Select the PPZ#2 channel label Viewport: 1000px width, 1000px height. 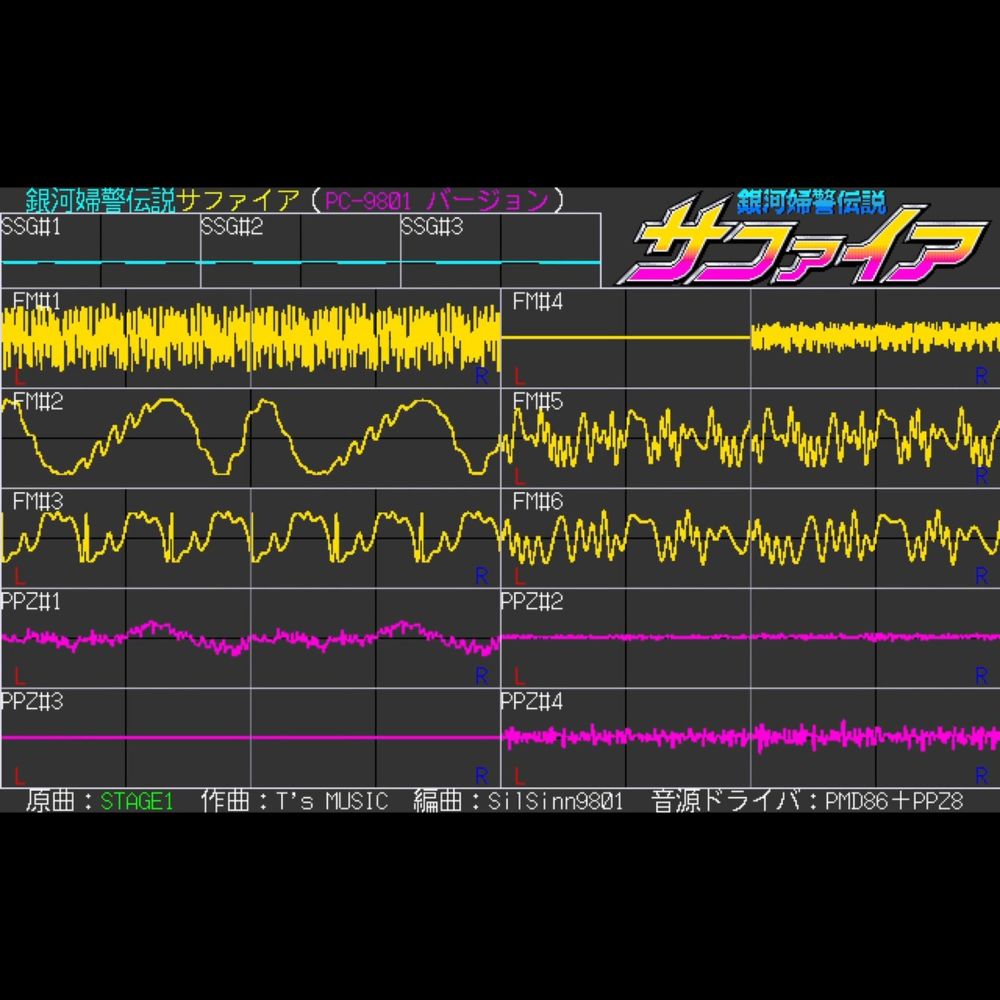point(532,601)
